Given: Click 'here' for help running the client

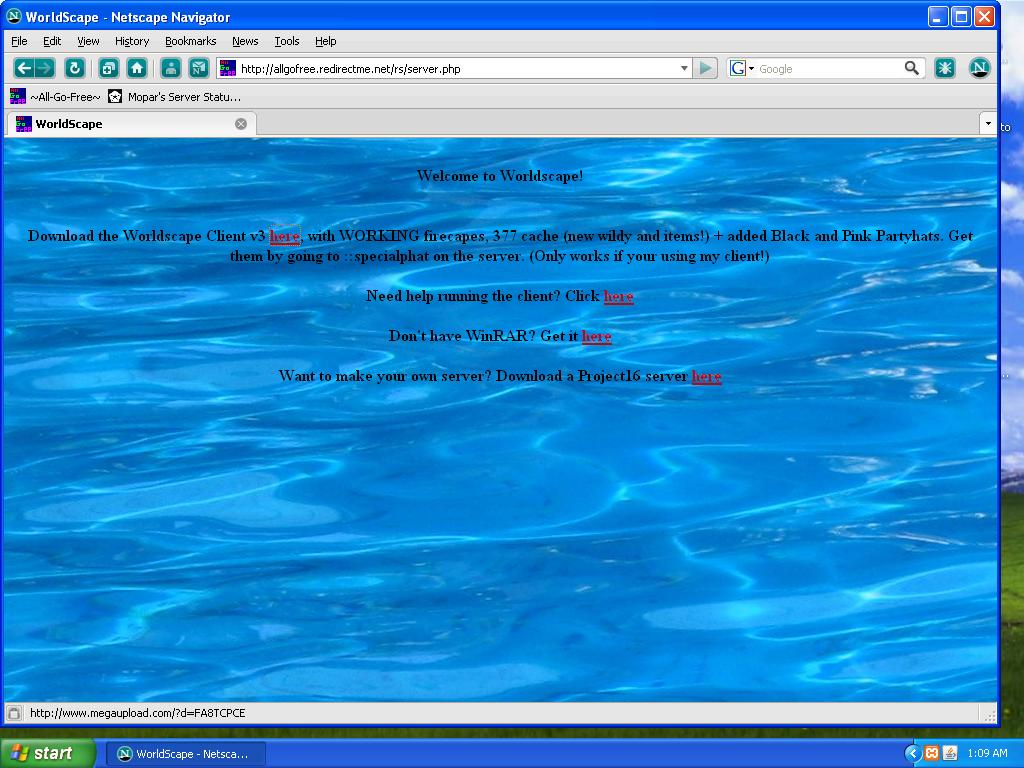Looking at the screenshot, I should 618,296.
